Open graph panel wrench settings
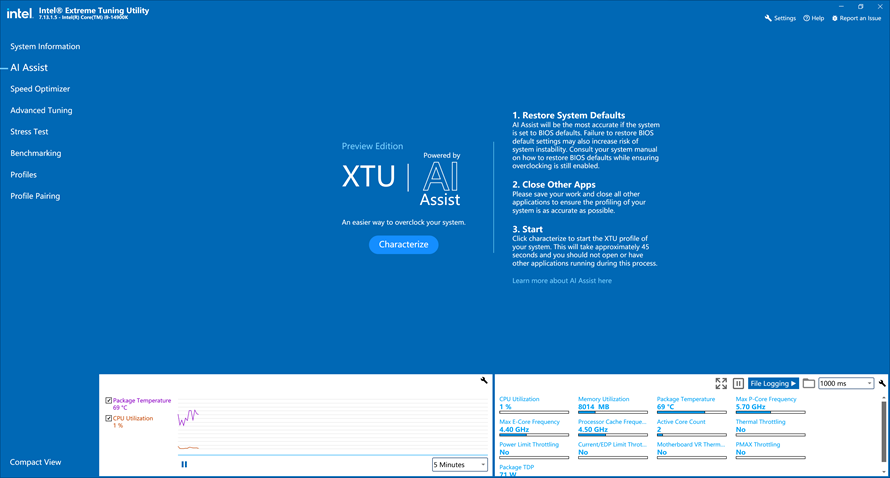Viewport: 890px width, 478px height. [484, 381]
